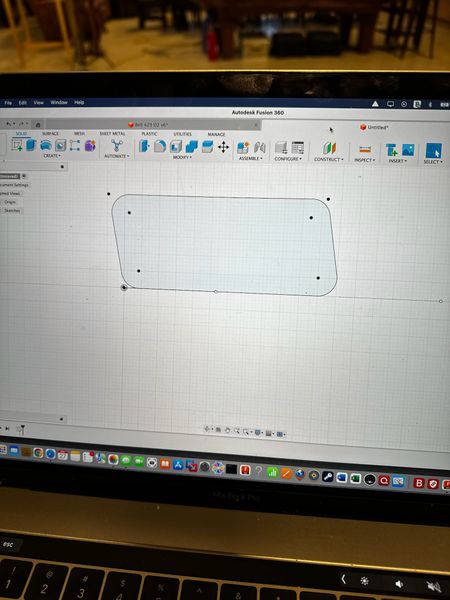
Task: Open Safari from the Dock
Action: [51, 454]
